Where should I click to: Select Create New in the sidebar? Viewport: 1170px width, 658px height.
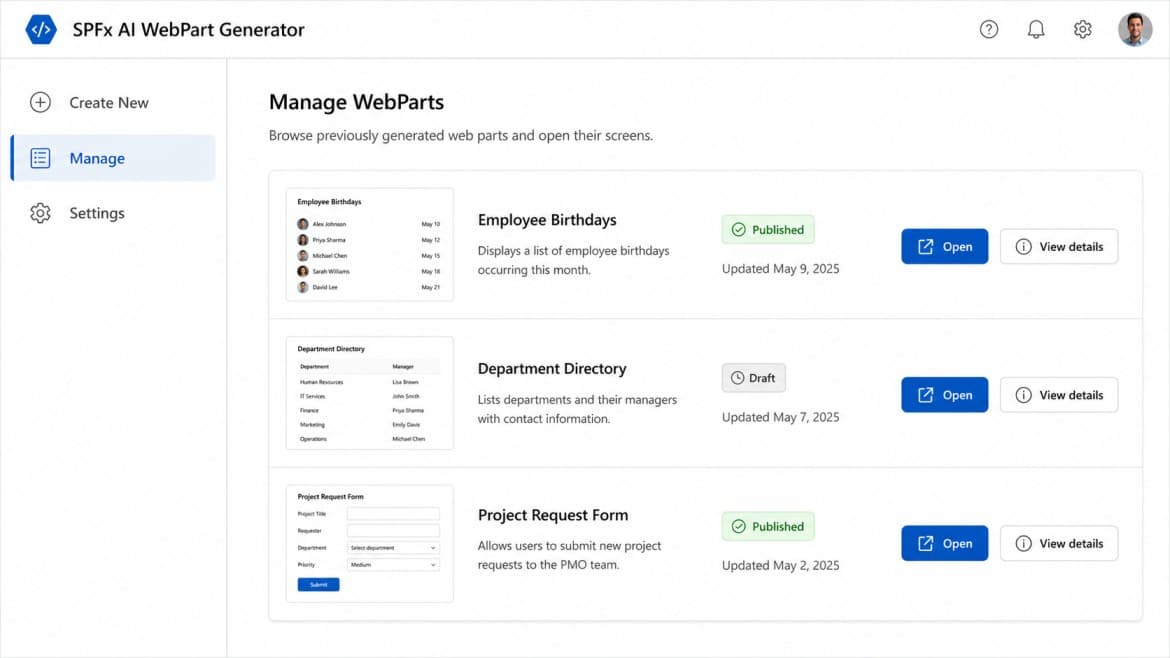click(113, 102)
